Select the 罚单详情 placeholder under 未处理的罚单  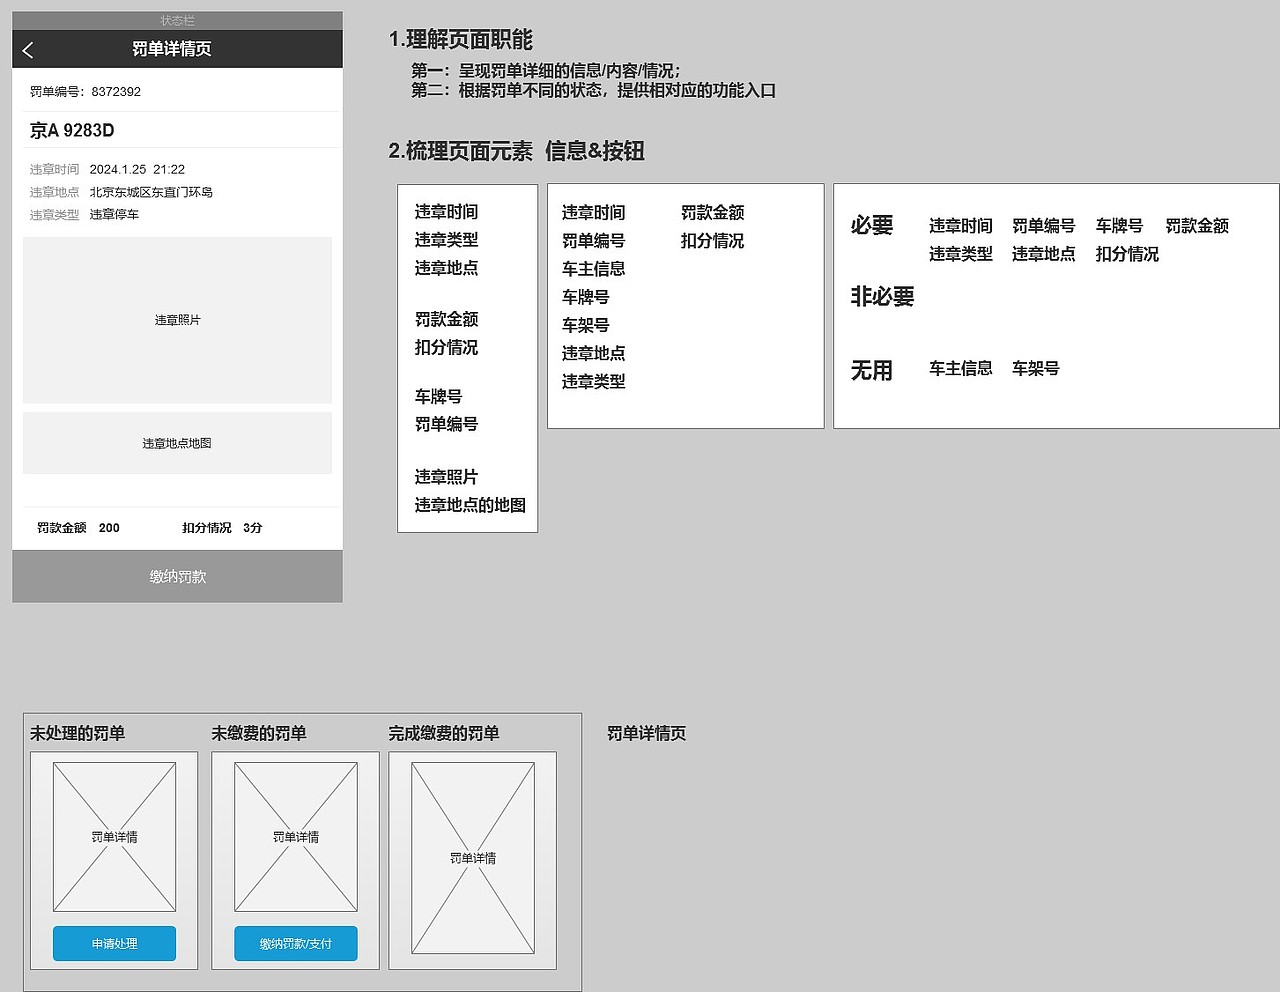coord(114,837)
